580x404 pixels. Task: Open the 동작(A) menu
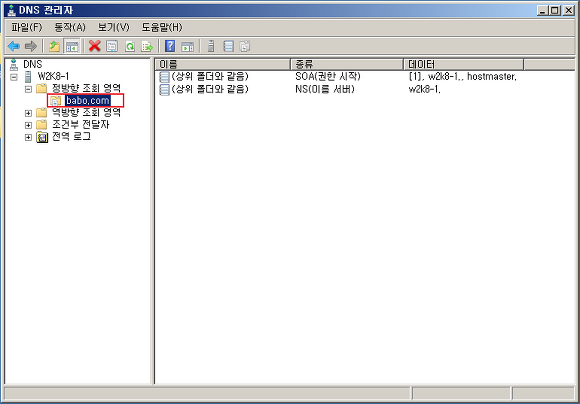pos(70,27)
